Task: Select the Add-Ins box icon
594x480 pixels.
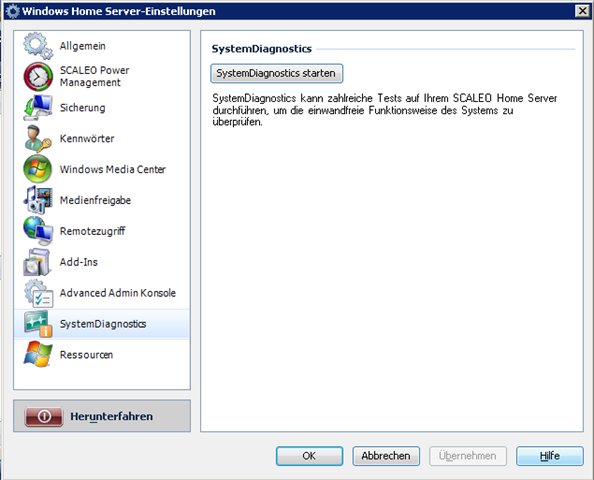Action: point(37,262)
